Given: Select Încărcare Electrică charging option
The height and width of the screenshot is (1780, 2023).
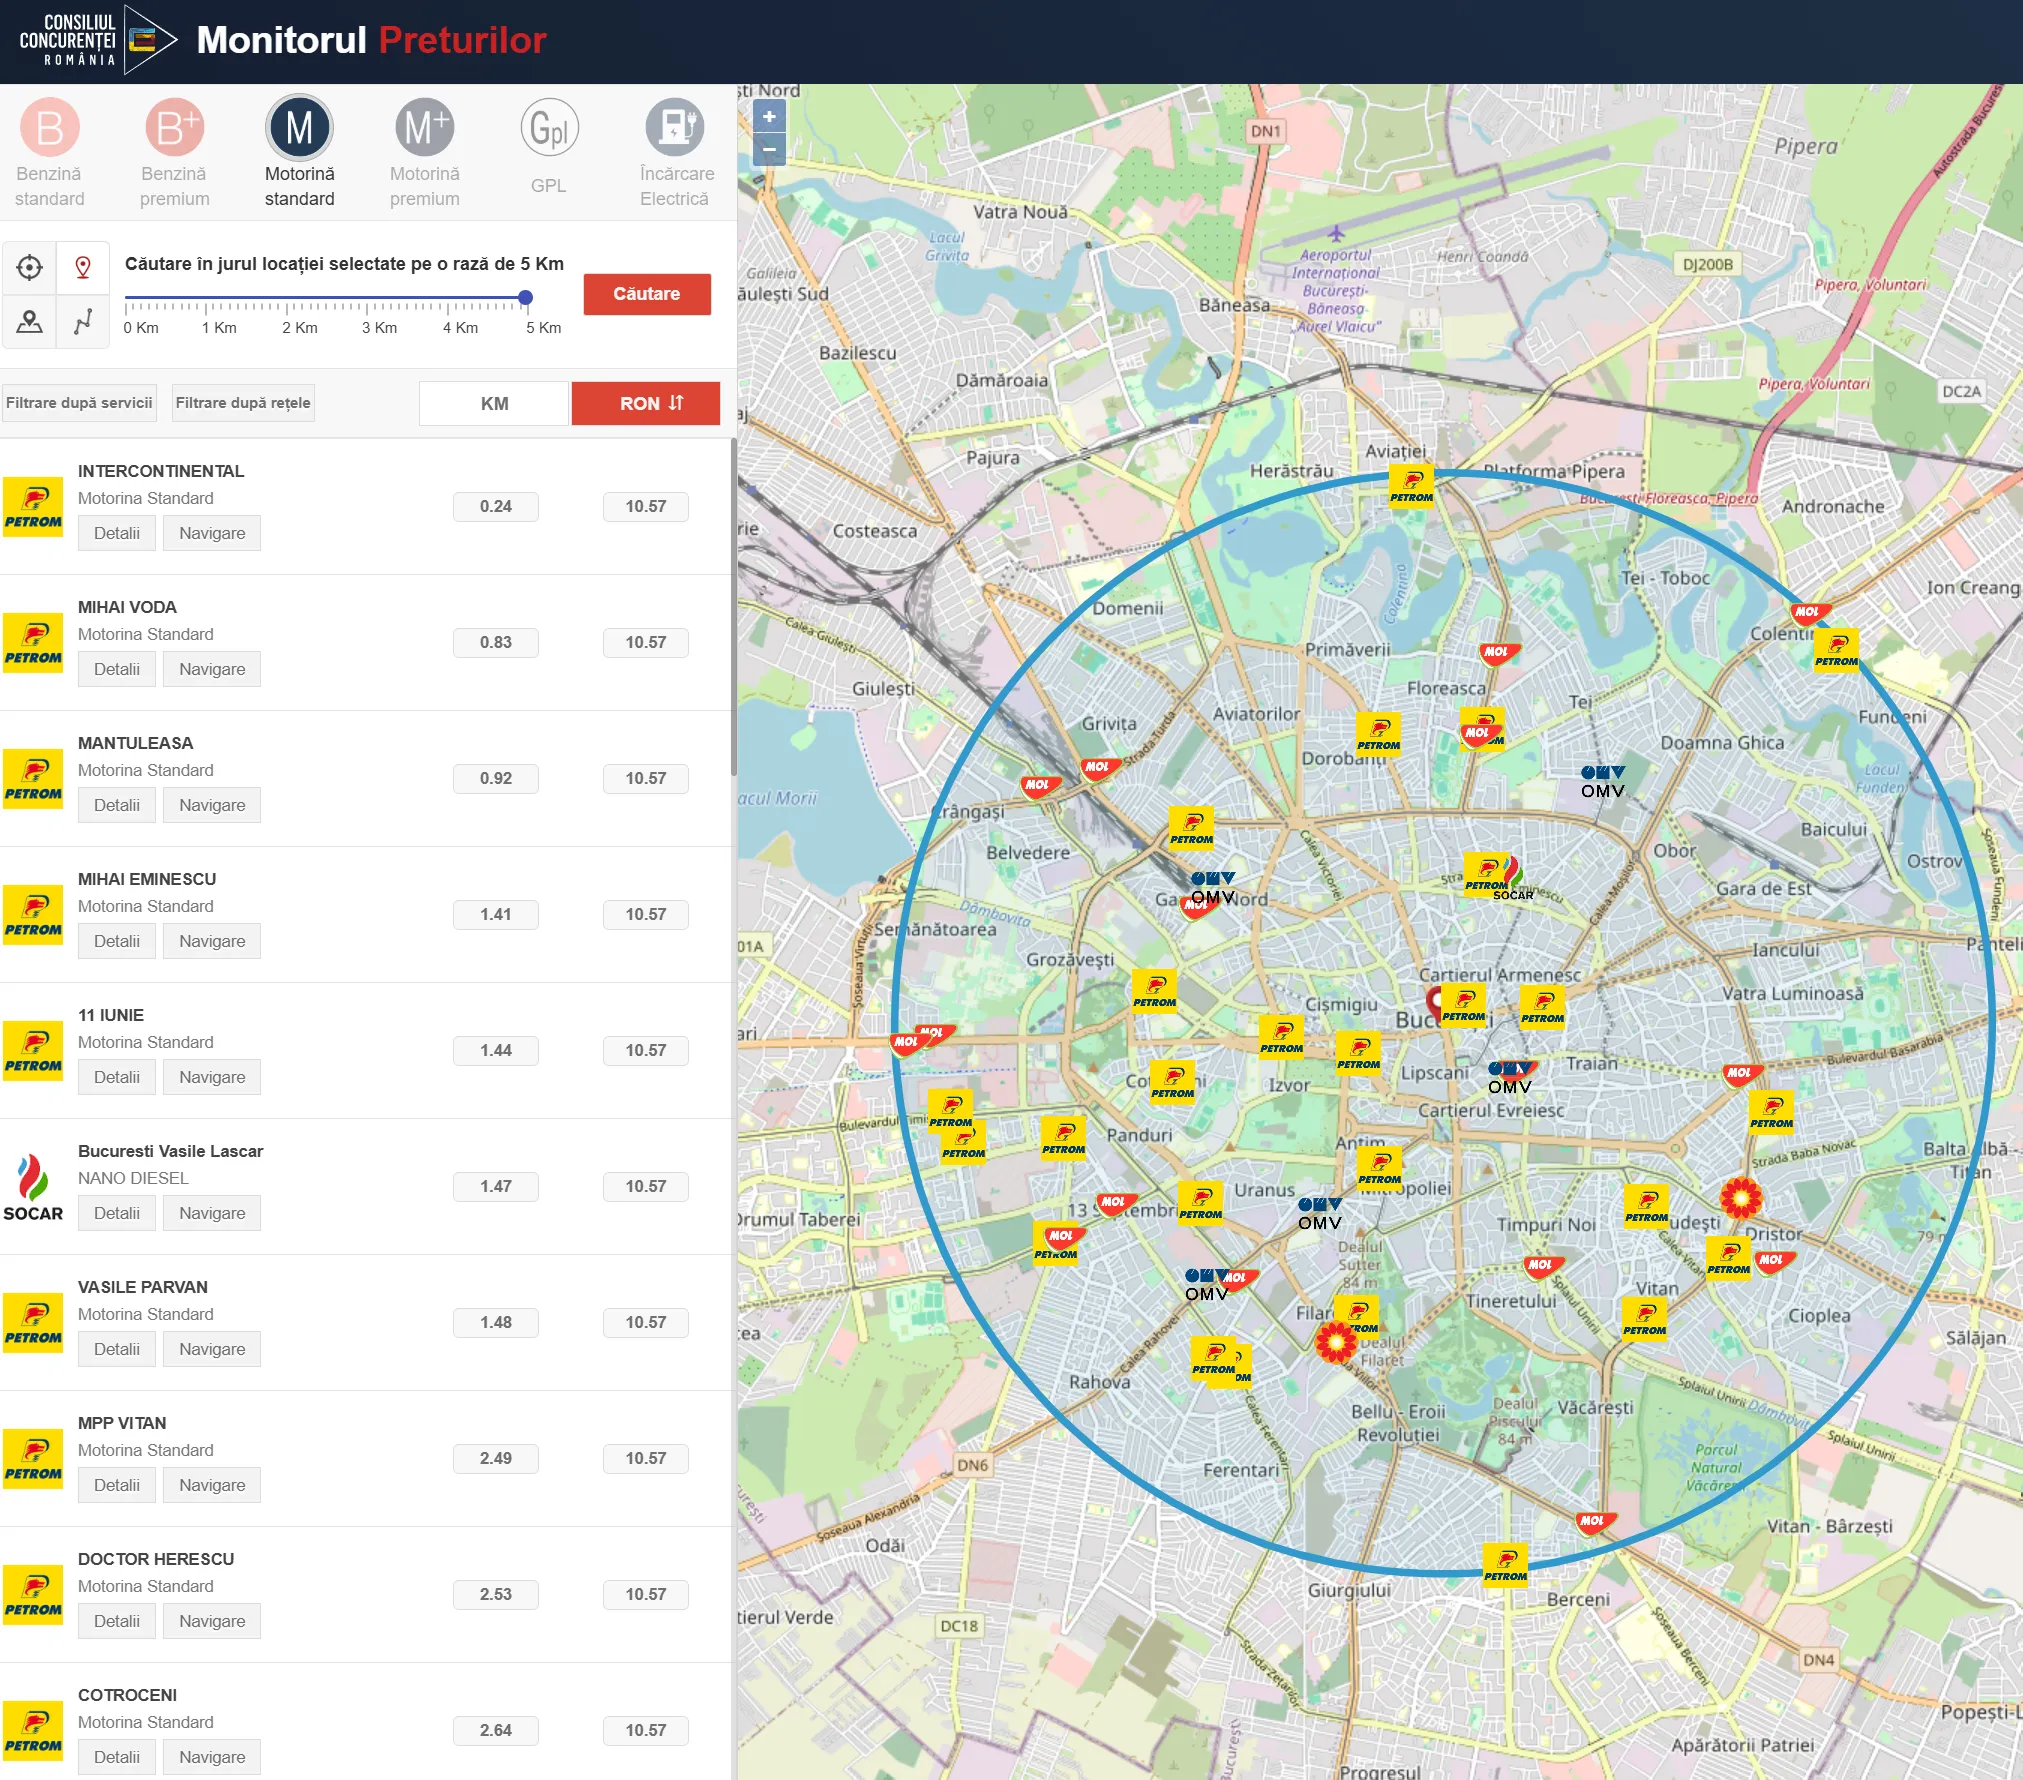Looking at the screenshot, I should tap(676, 152).
